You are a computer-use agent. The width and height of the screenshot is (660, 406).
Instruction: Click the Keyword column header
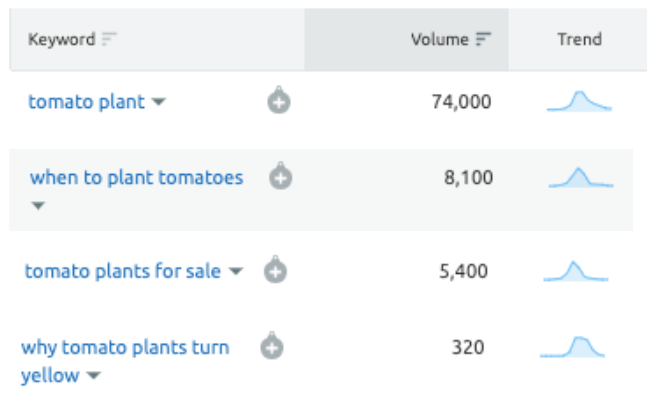click(61, 39)
